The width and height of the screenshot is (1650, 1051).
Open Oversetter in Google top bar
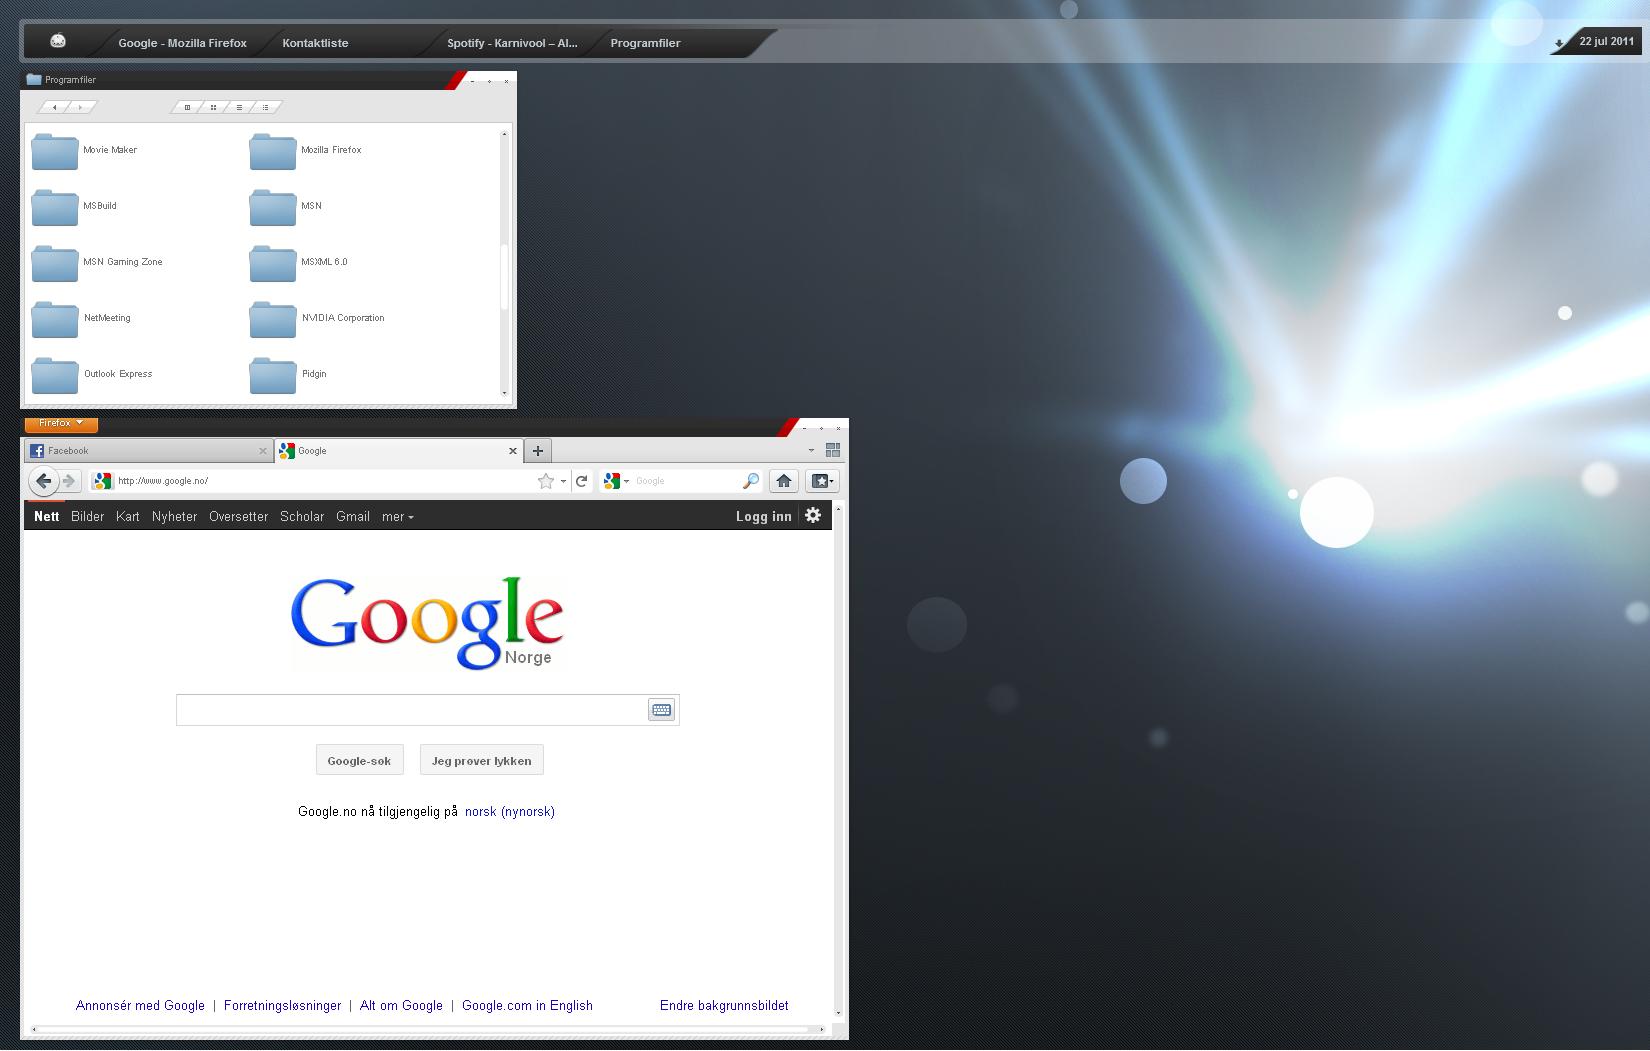[x=239, y=517]
